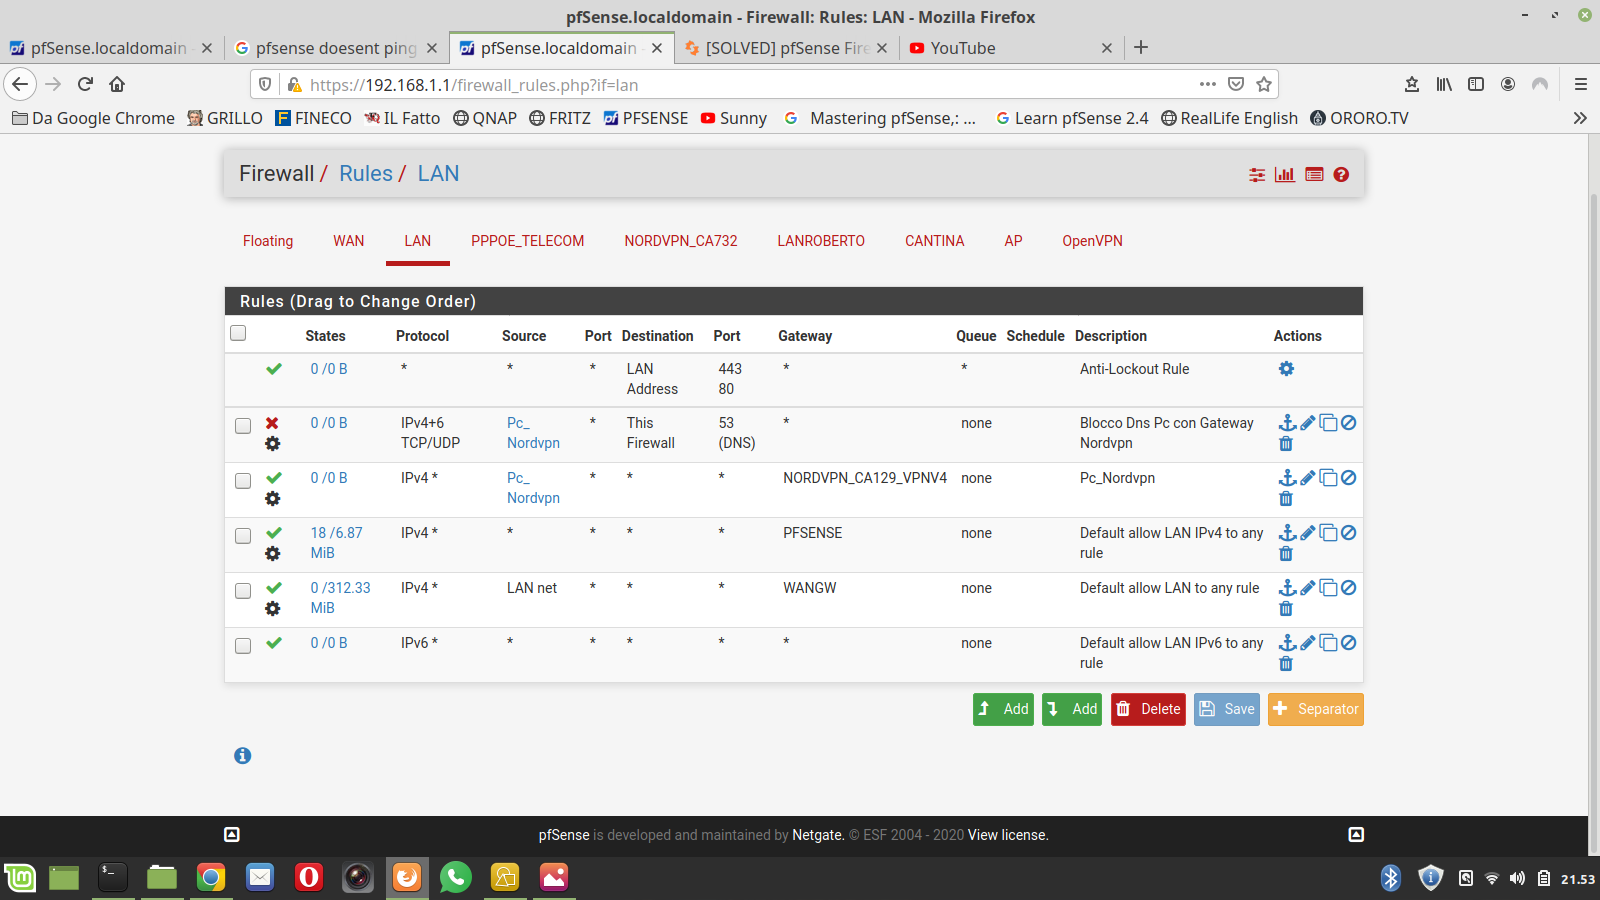Image resolution: width=1600 pixels, height=900 pixels.
Task: Copy the Default allow LAN IPv6 rule
Action: click(x=1328, y=643)
